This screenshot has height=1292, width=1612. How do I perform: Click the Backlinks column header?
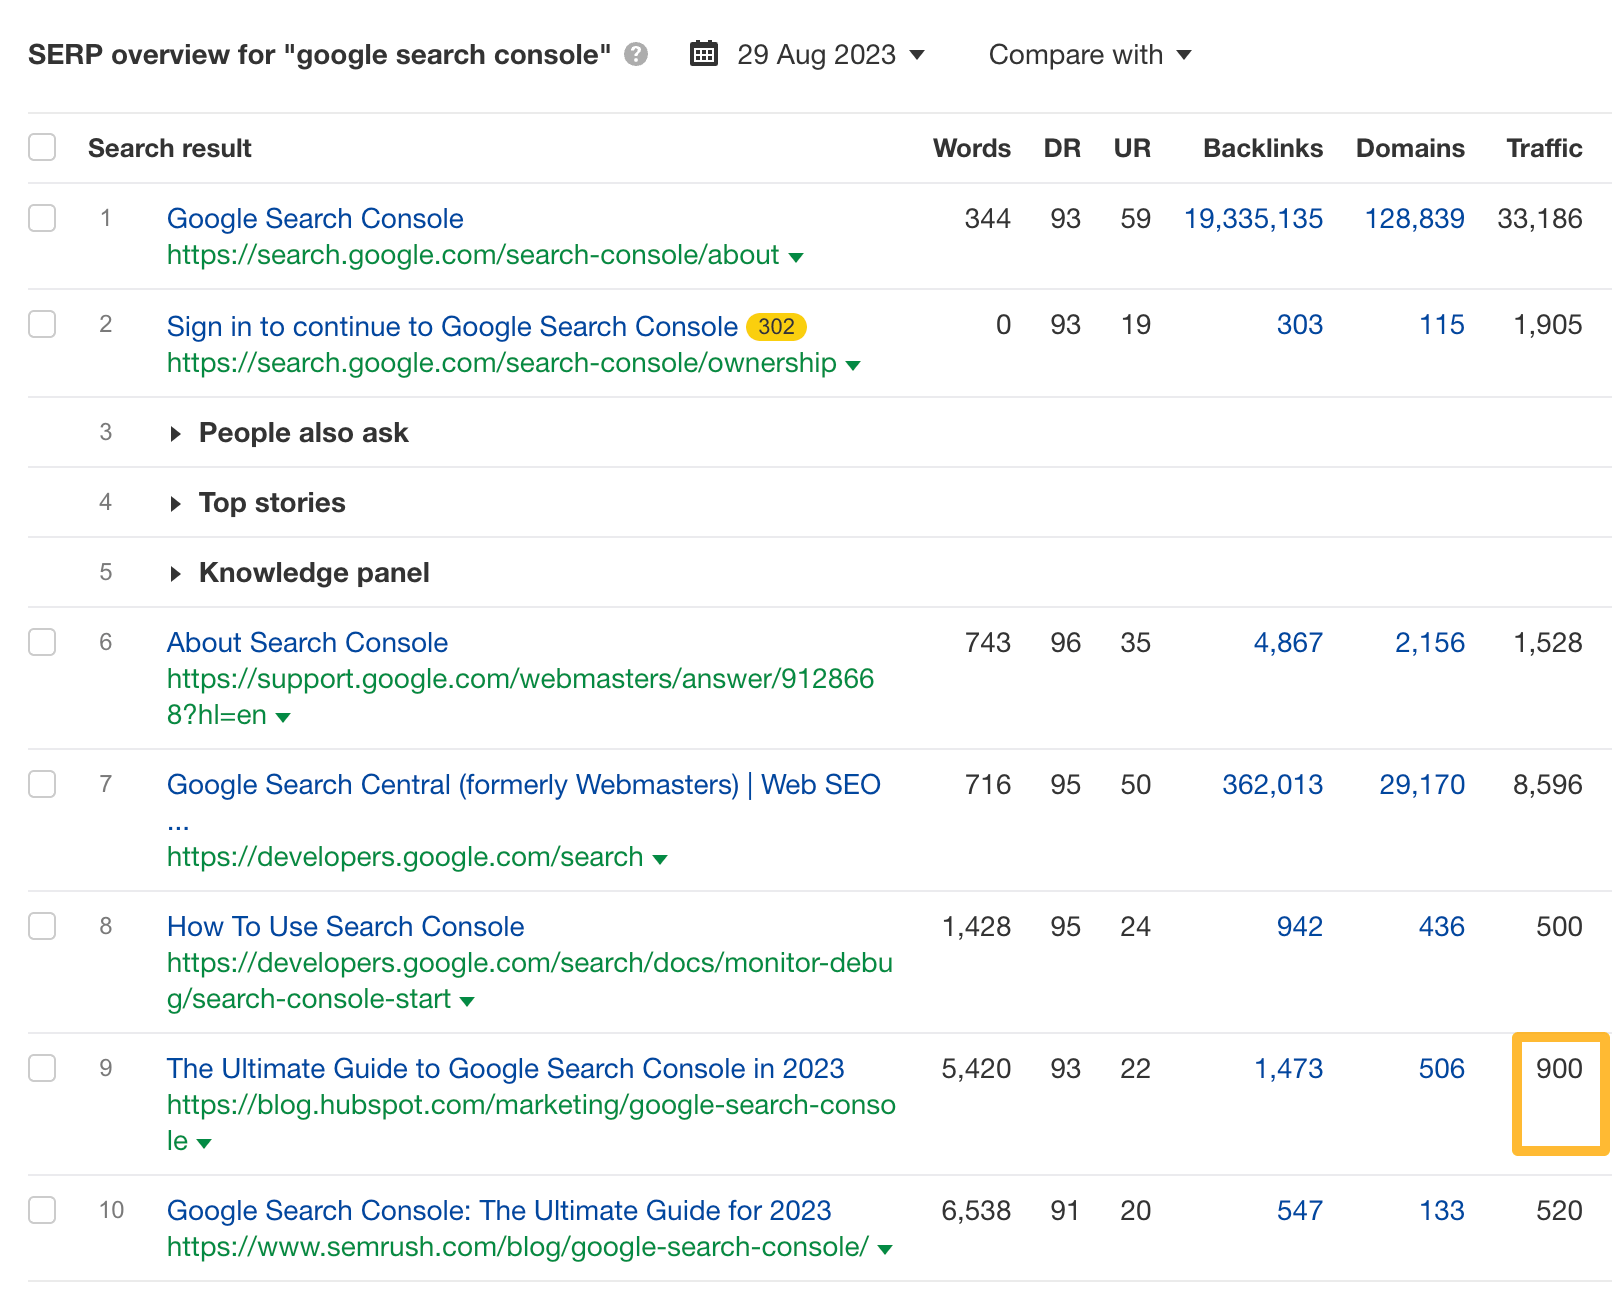pos(1262,147)
